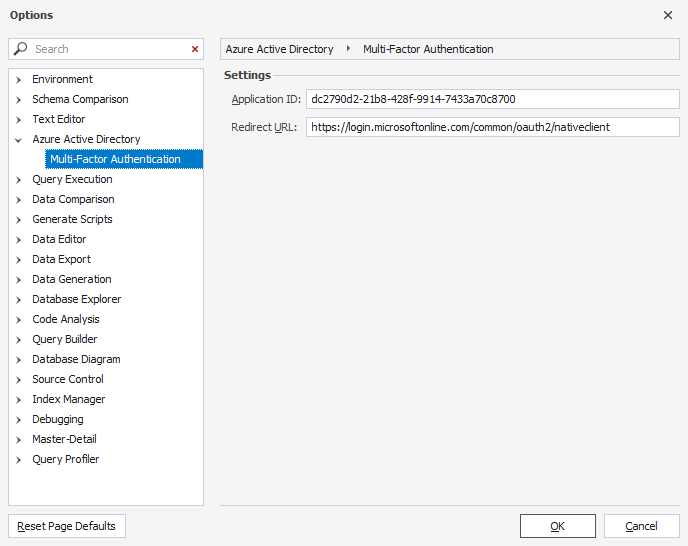Select the Index Manager tree item

(69, 399)
